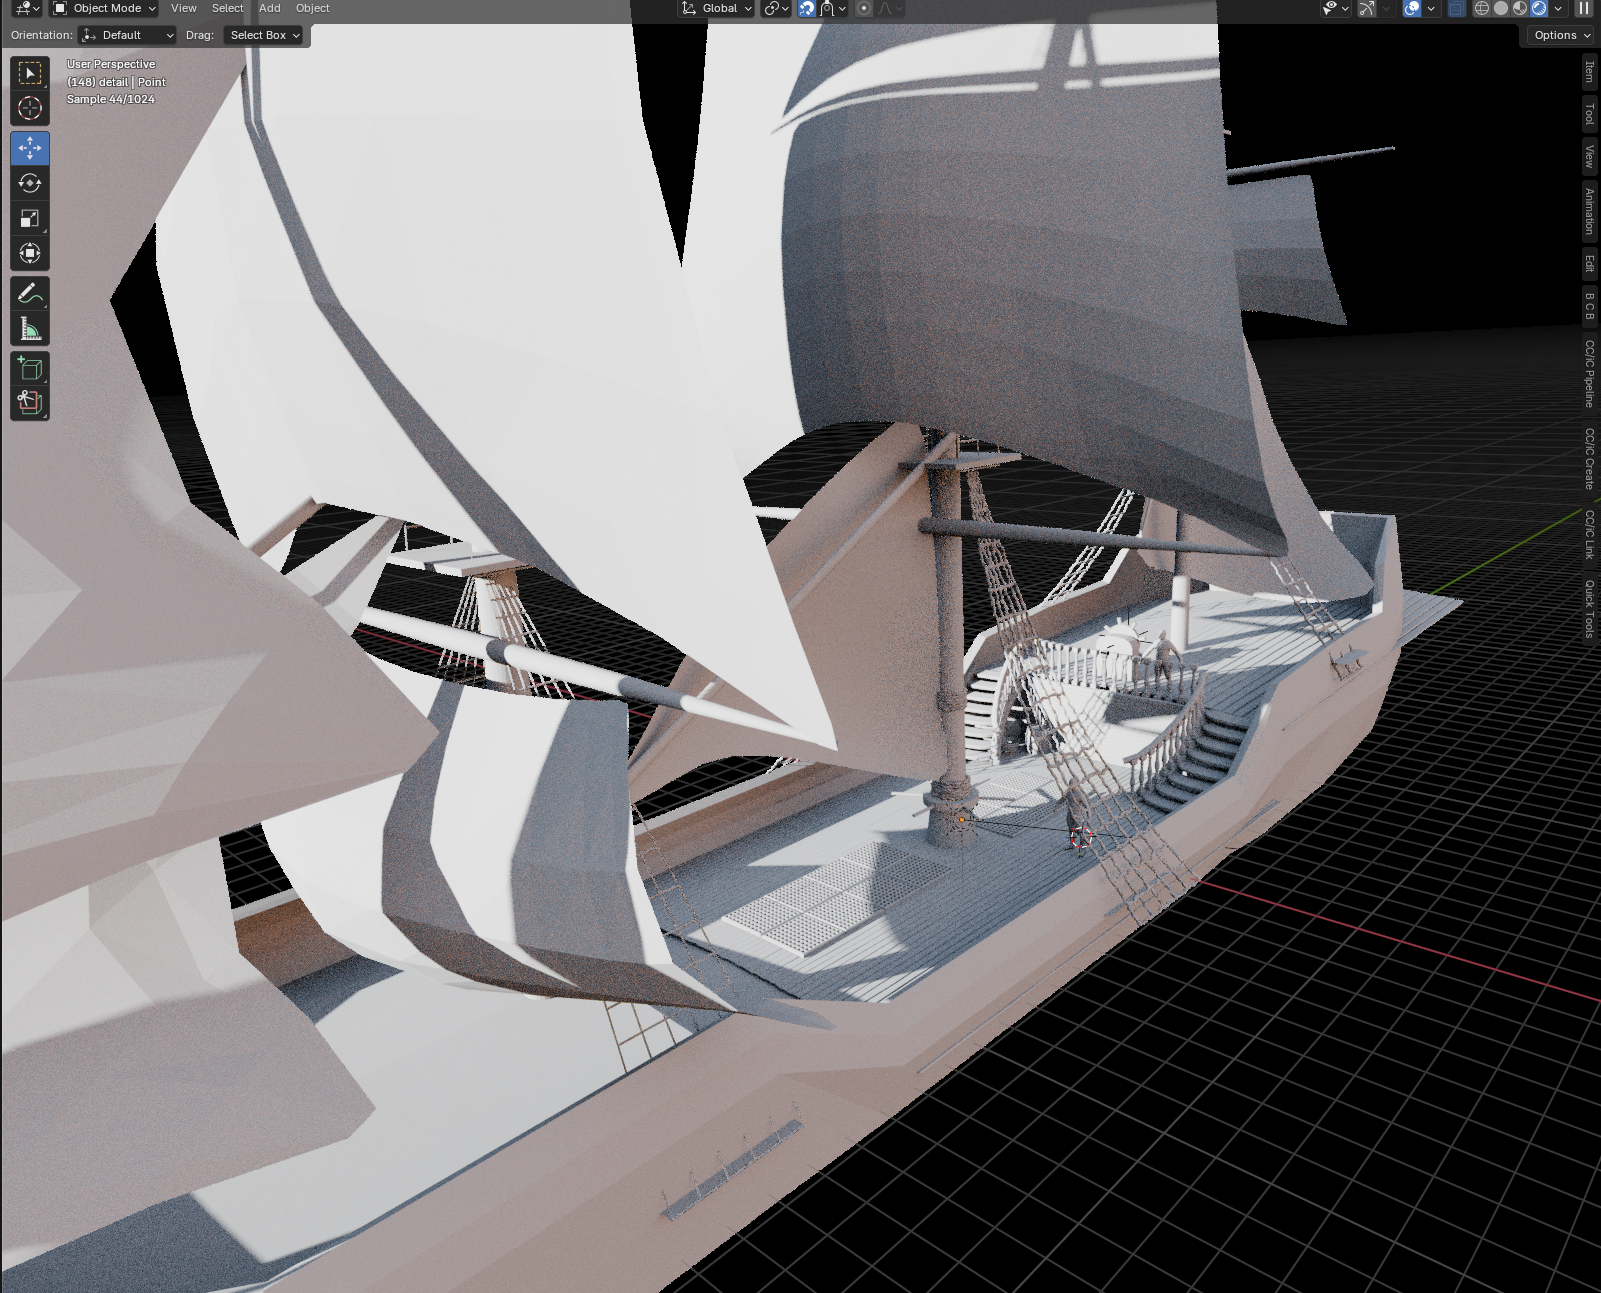The width and height of the screenshot is (1601, 1293).
Task: Toggle the magnet Snap button
Action: 807,9
